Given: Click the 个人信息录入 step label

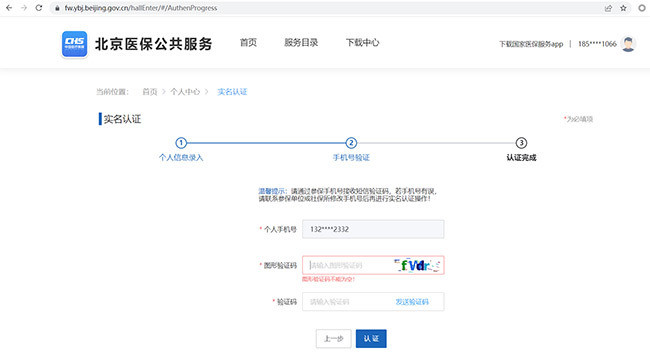Looking at the screenshot, I should point(181,157).
